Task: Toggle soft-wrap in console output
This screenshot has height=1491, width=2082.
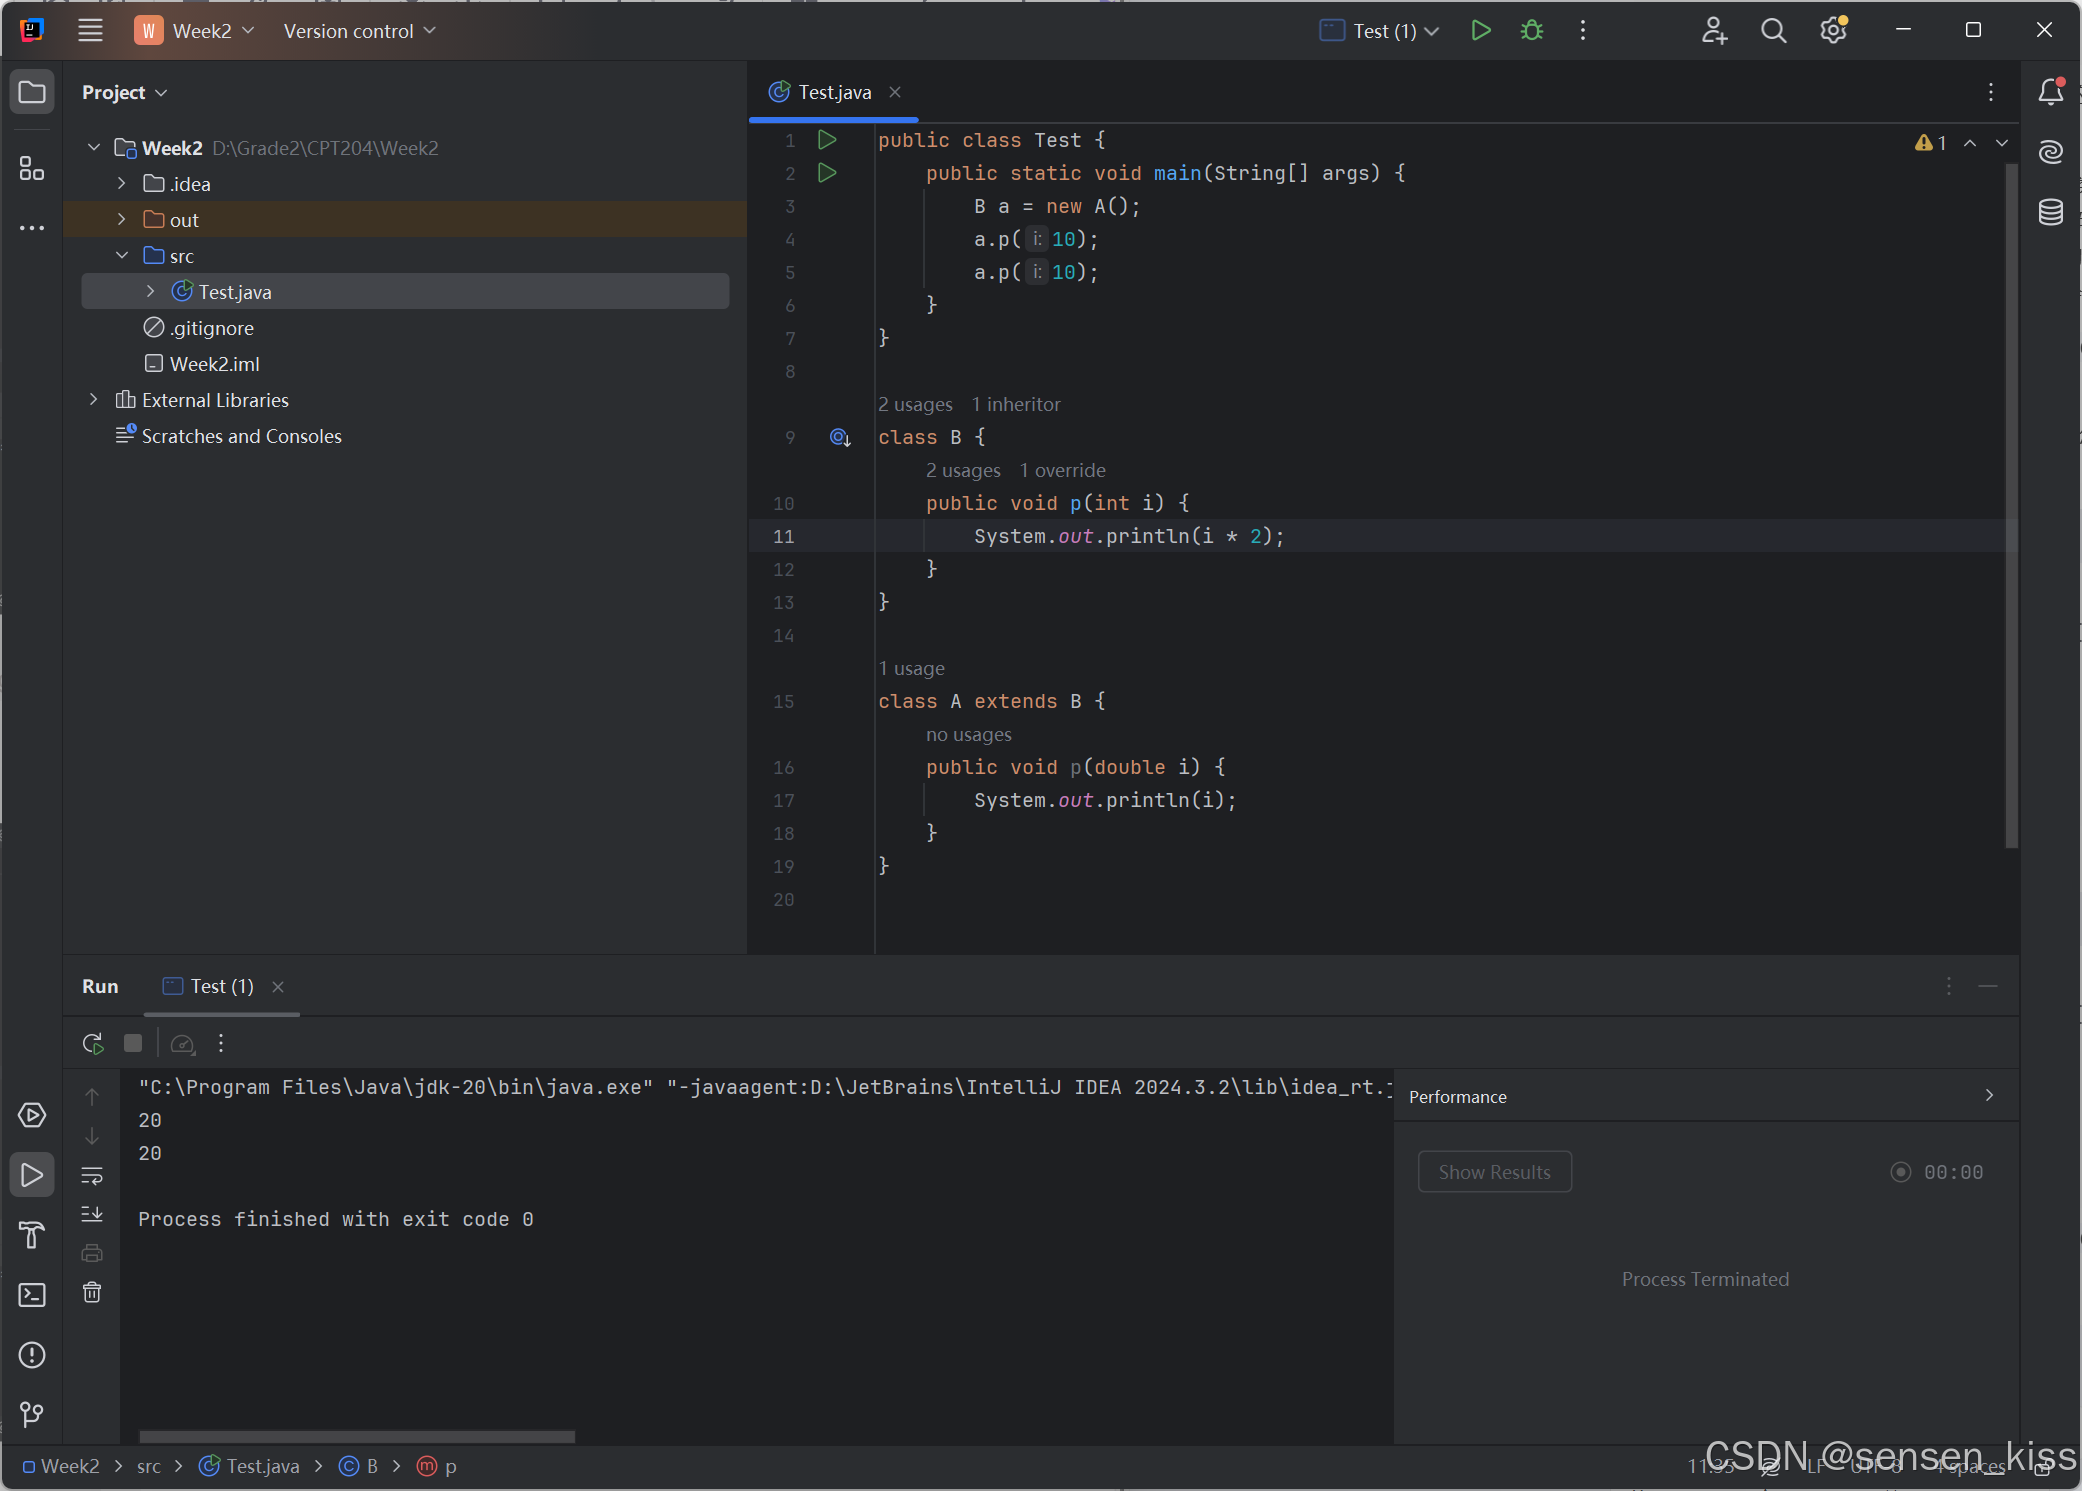Action: pyautogui.click(x=92, y=1175)
